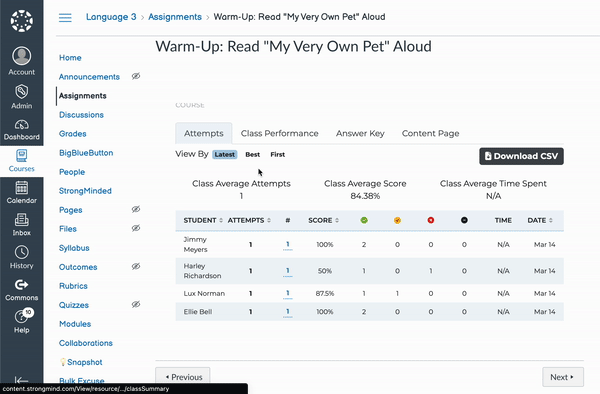Collapse the global navigation arrow
600x394 pixels.
tap(21, 380)
